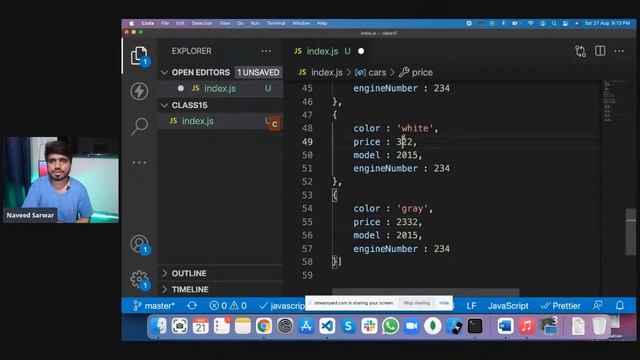Open WhatsApp from the dock
The height and width of the screenshot is (360, 640).
(x=391, y=326)
